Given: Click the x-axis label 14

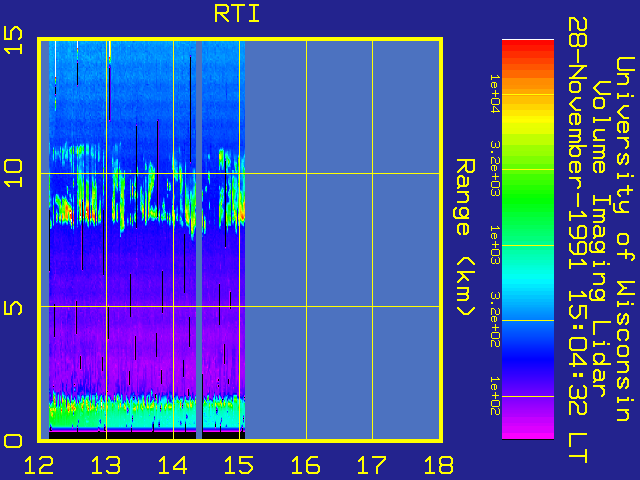Looking at the screenshot, I should tap(173, 465).
